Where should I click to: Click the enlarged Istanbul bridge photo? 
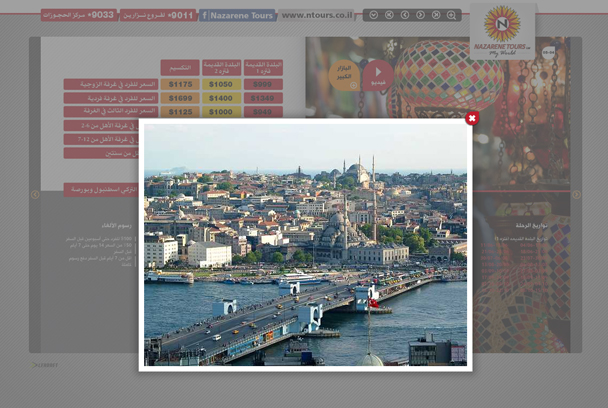coord(306,245)
